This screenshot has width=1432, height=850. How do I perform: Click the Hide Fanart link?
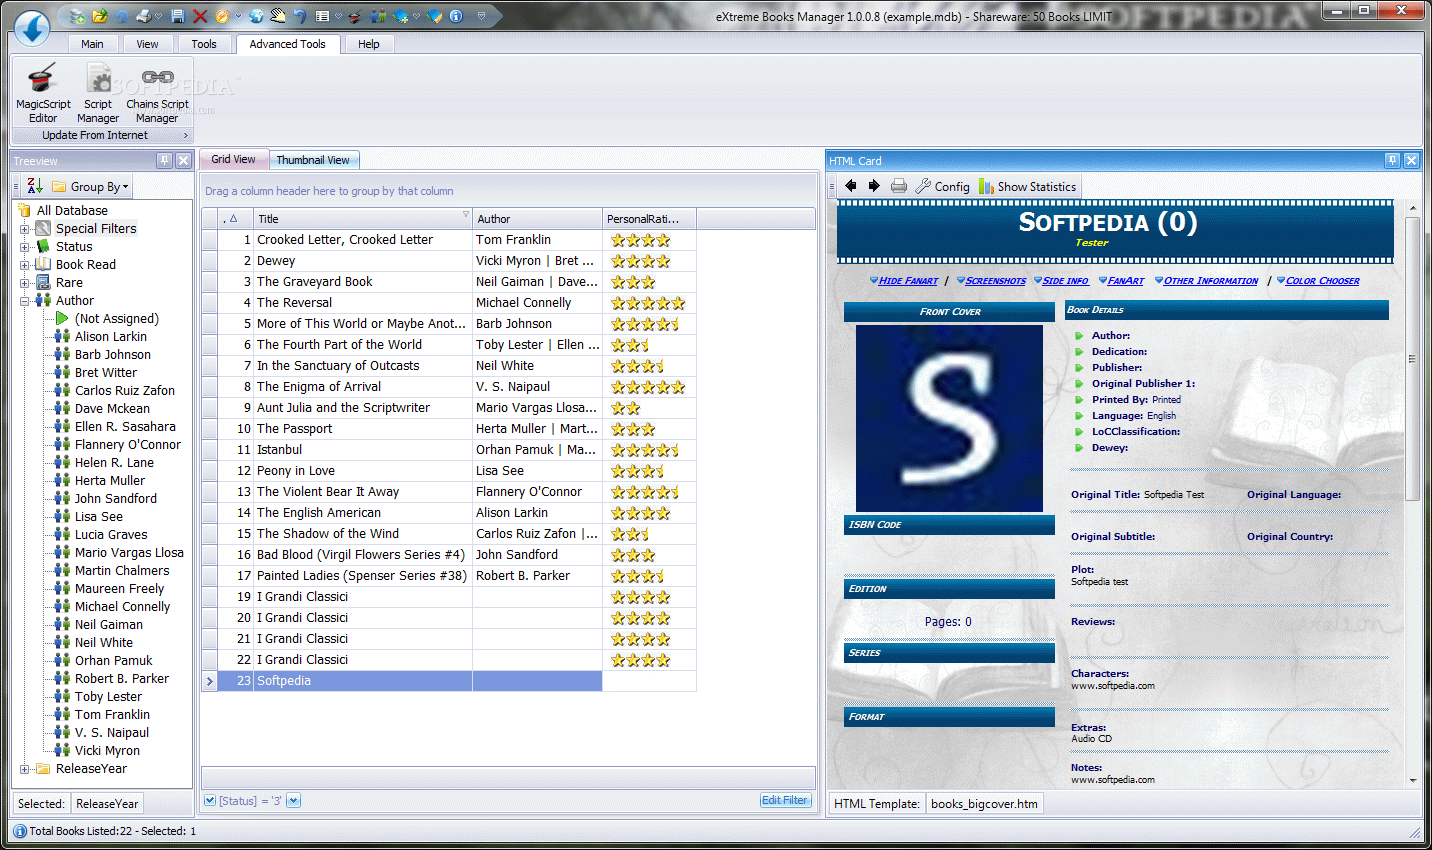pos(908,281)
